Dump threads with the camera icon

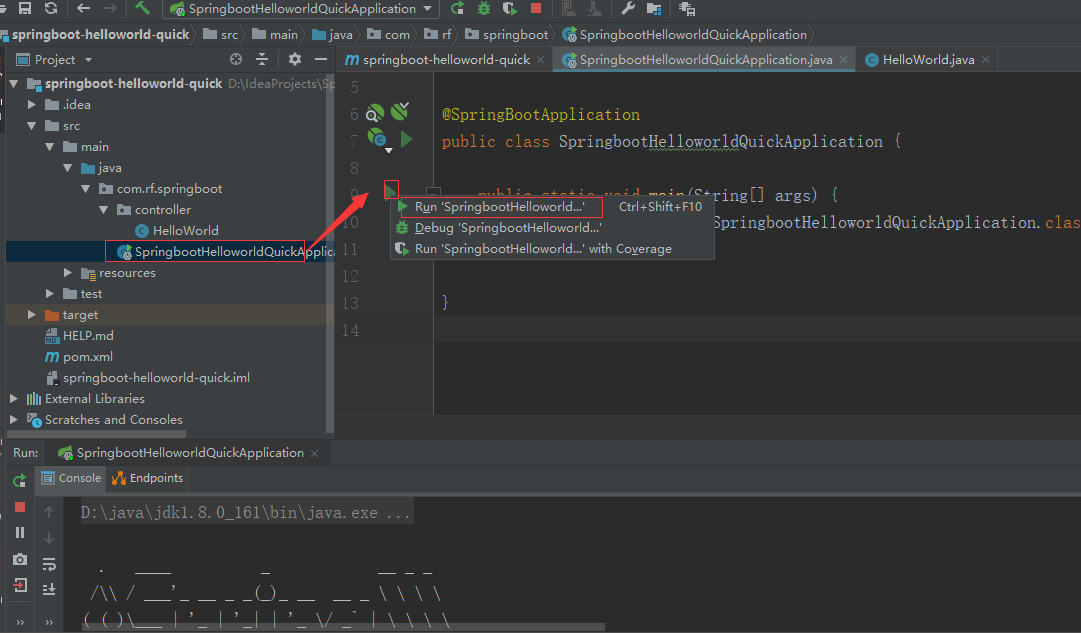[20, 559]
